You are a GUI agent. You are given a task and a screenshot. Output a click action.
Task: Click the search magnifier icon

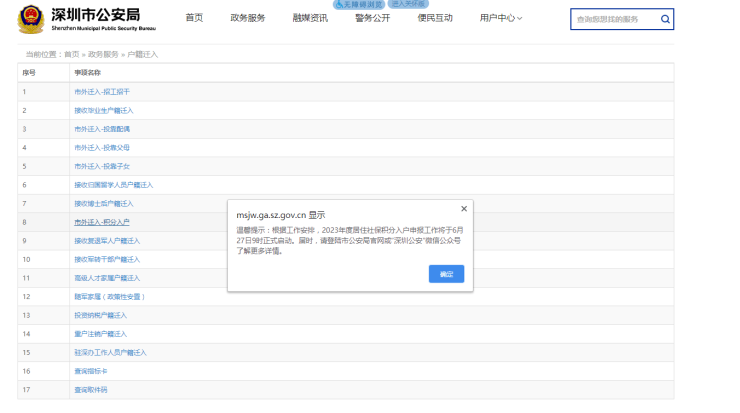[666, 19]
